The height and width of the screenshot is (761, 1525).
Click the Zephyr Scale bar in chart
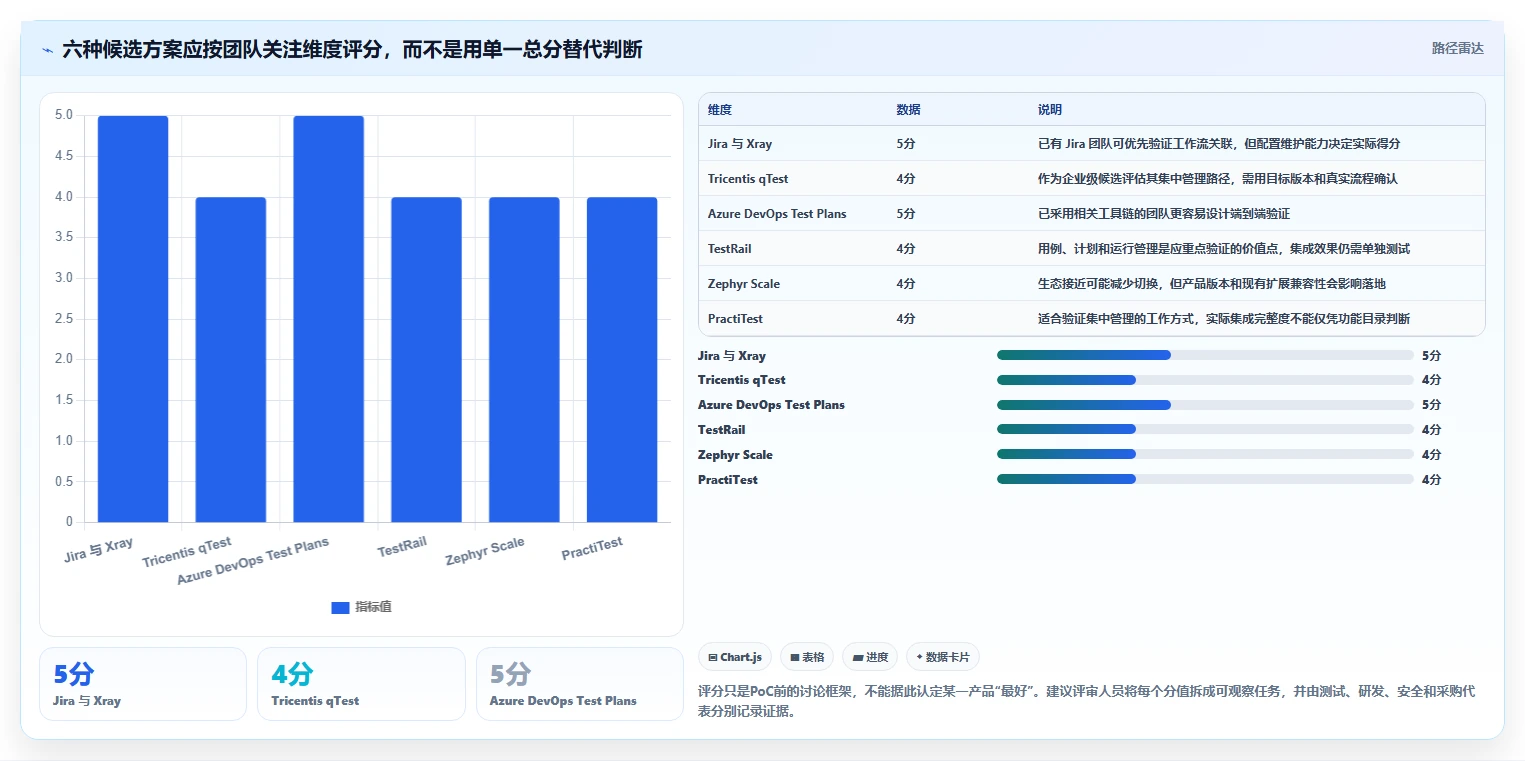tap(524, 360)
